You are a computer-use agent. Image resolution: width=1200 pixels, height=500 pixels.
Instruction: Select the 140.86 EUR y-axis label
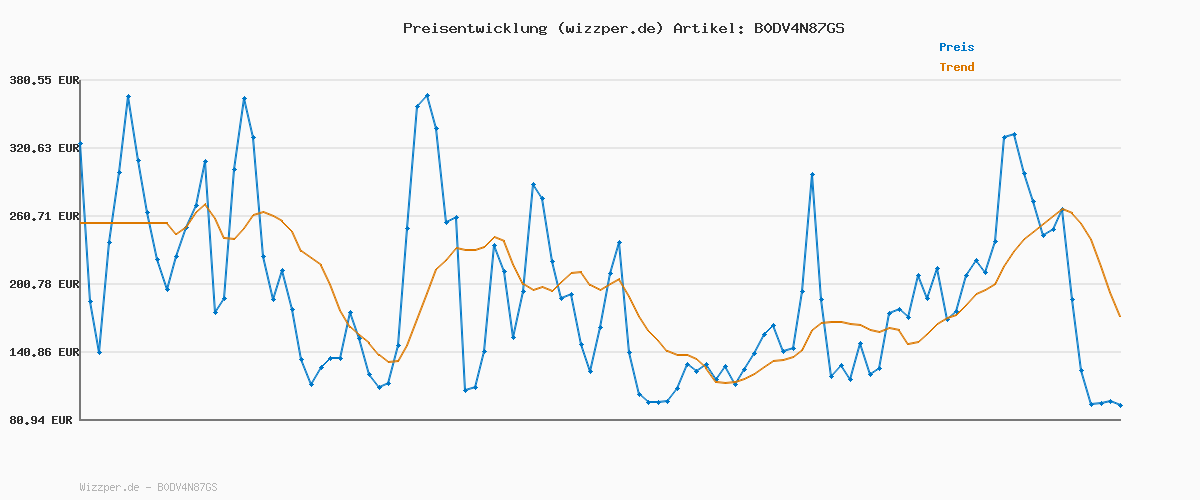44,352
